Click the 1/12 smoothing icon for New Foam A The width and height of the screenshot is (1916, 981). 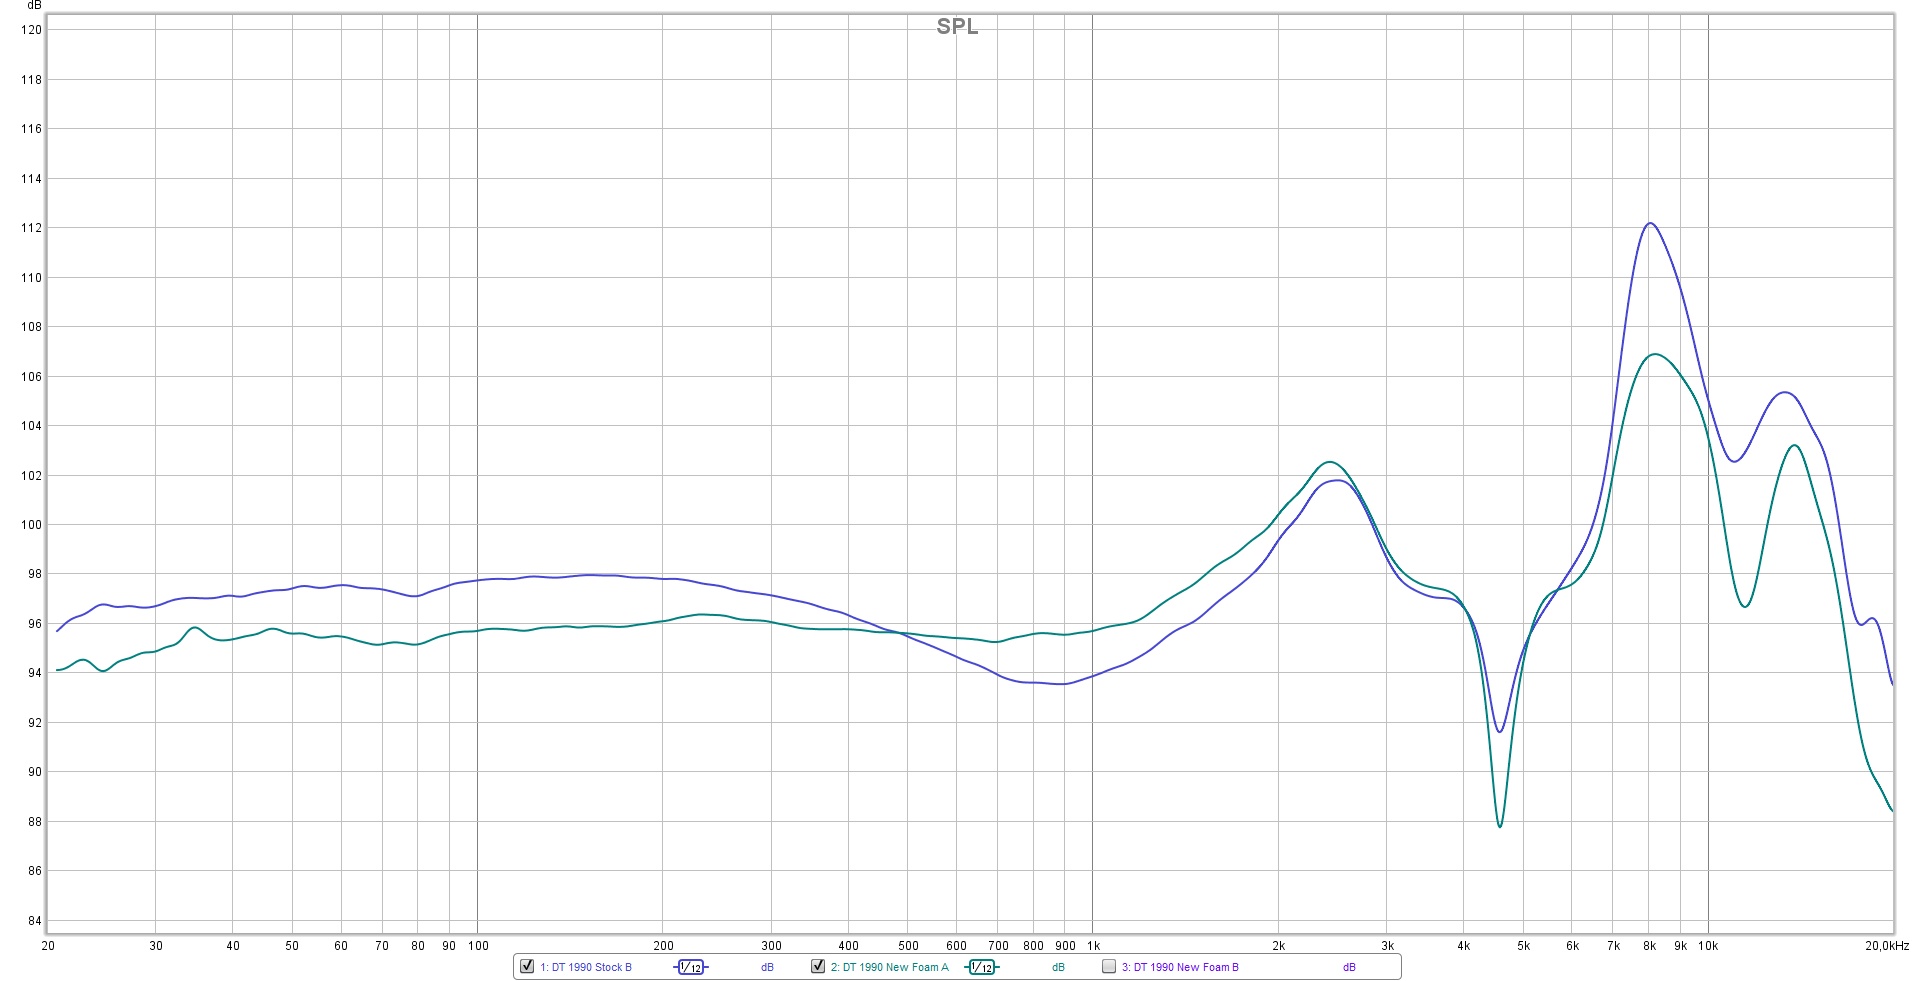point(982,967)
